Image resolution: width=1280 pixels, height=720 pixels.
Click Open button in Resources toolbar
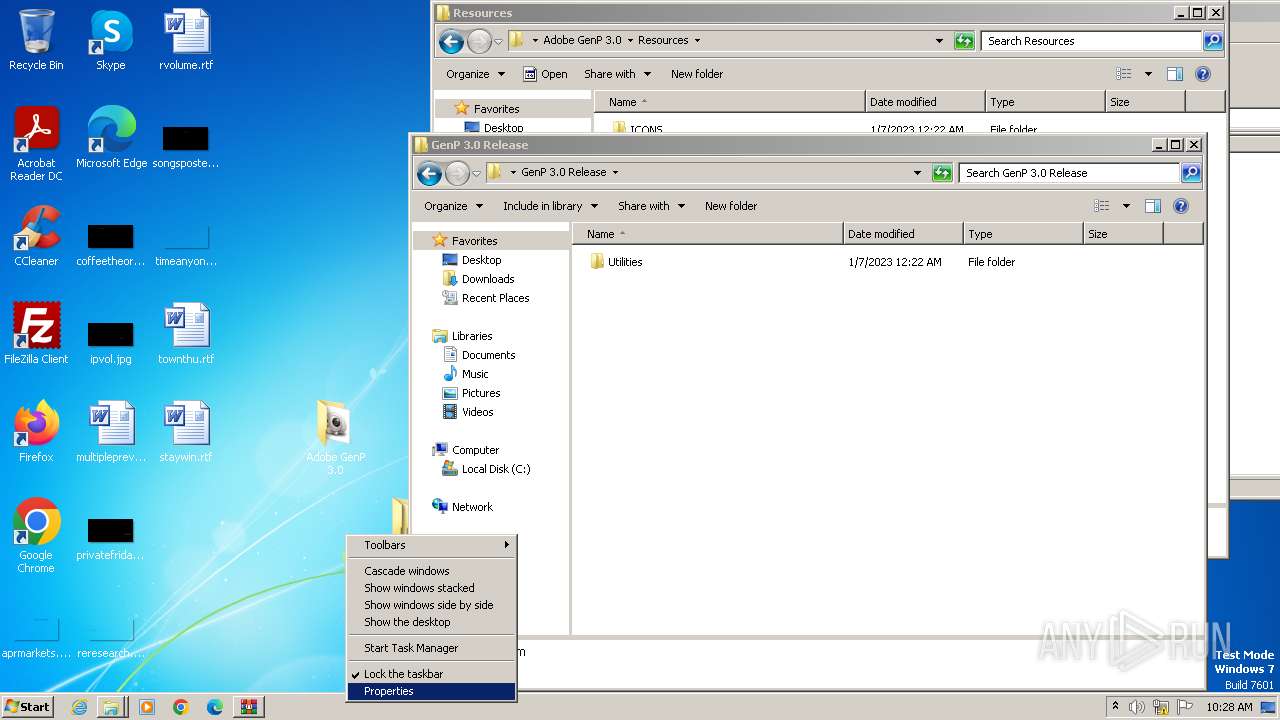coord(545,74)
